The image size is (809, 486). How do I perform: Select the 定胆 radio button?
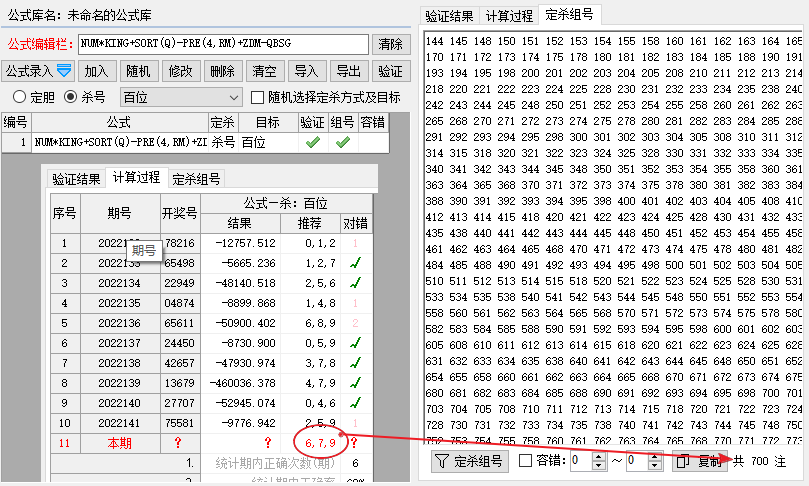pos(20,96)
